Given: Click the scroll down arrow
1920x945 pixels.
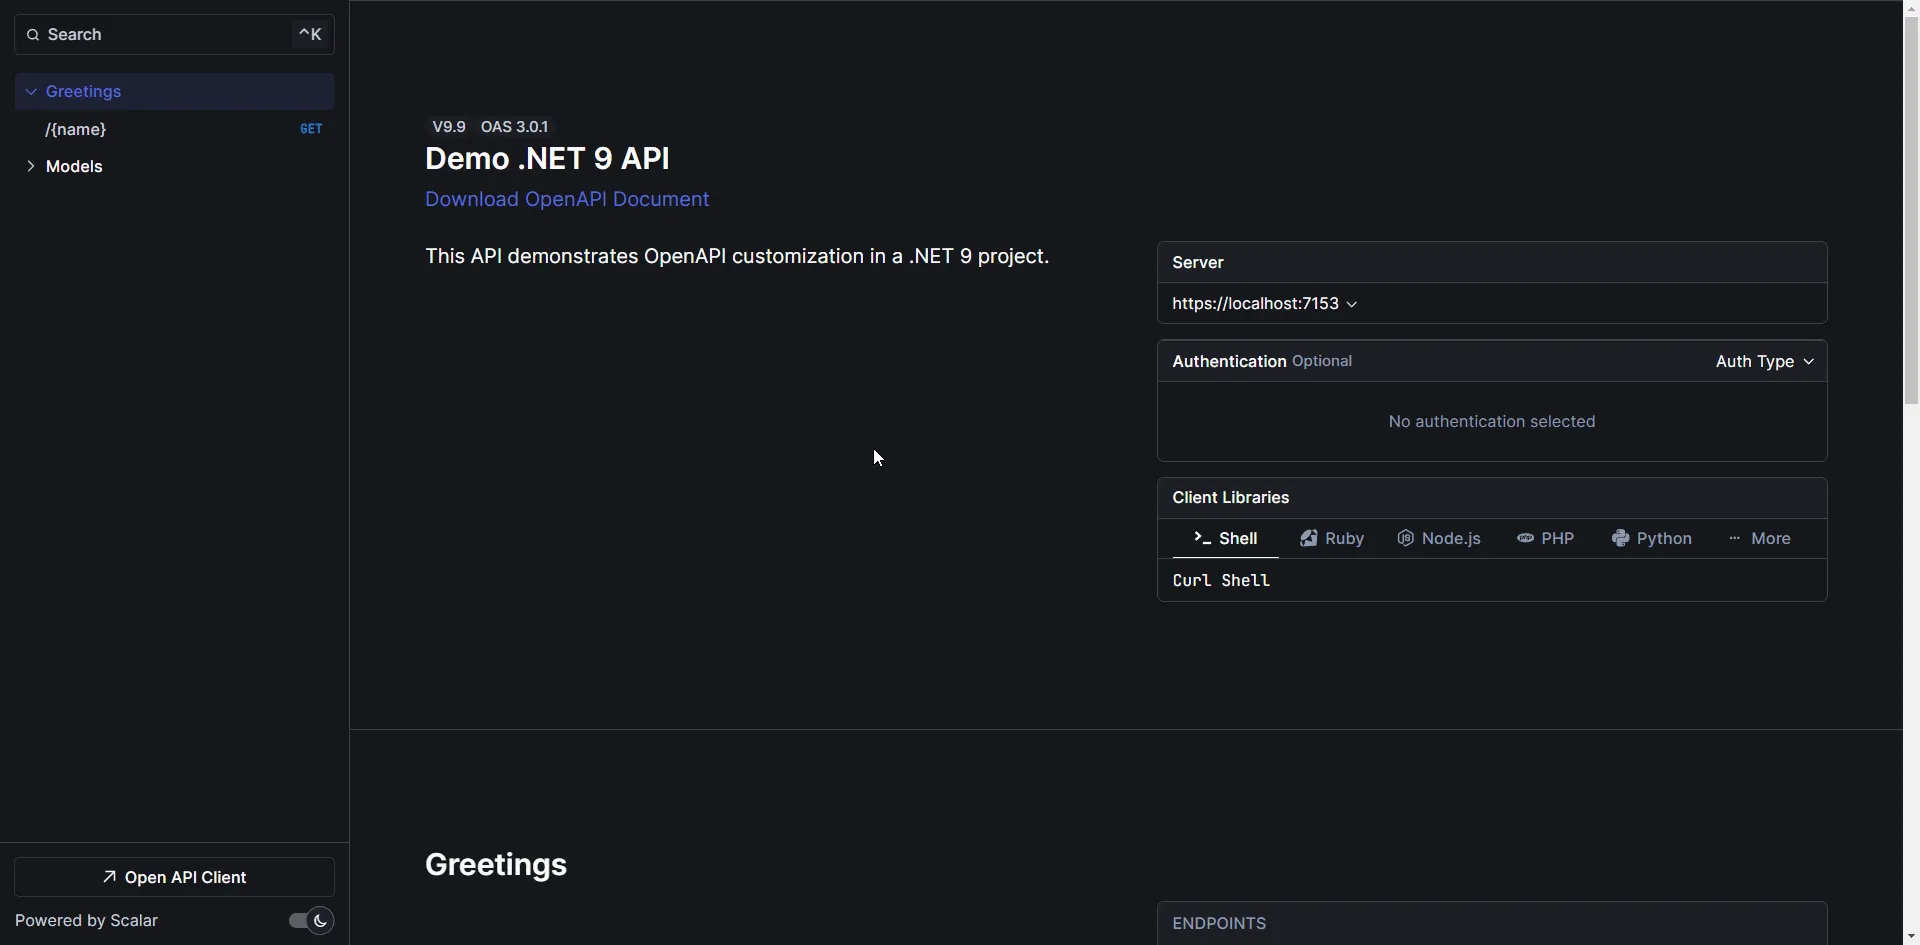Looking at the screenshot, I should [1911, 937].
